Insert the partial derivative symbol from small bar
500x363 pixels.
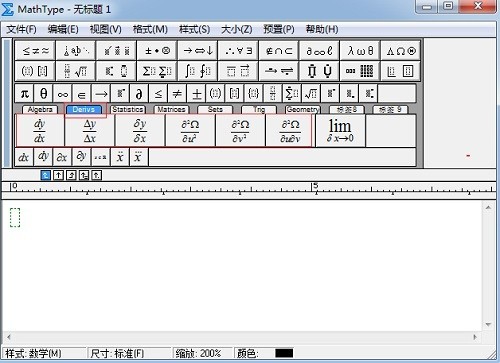139,94
